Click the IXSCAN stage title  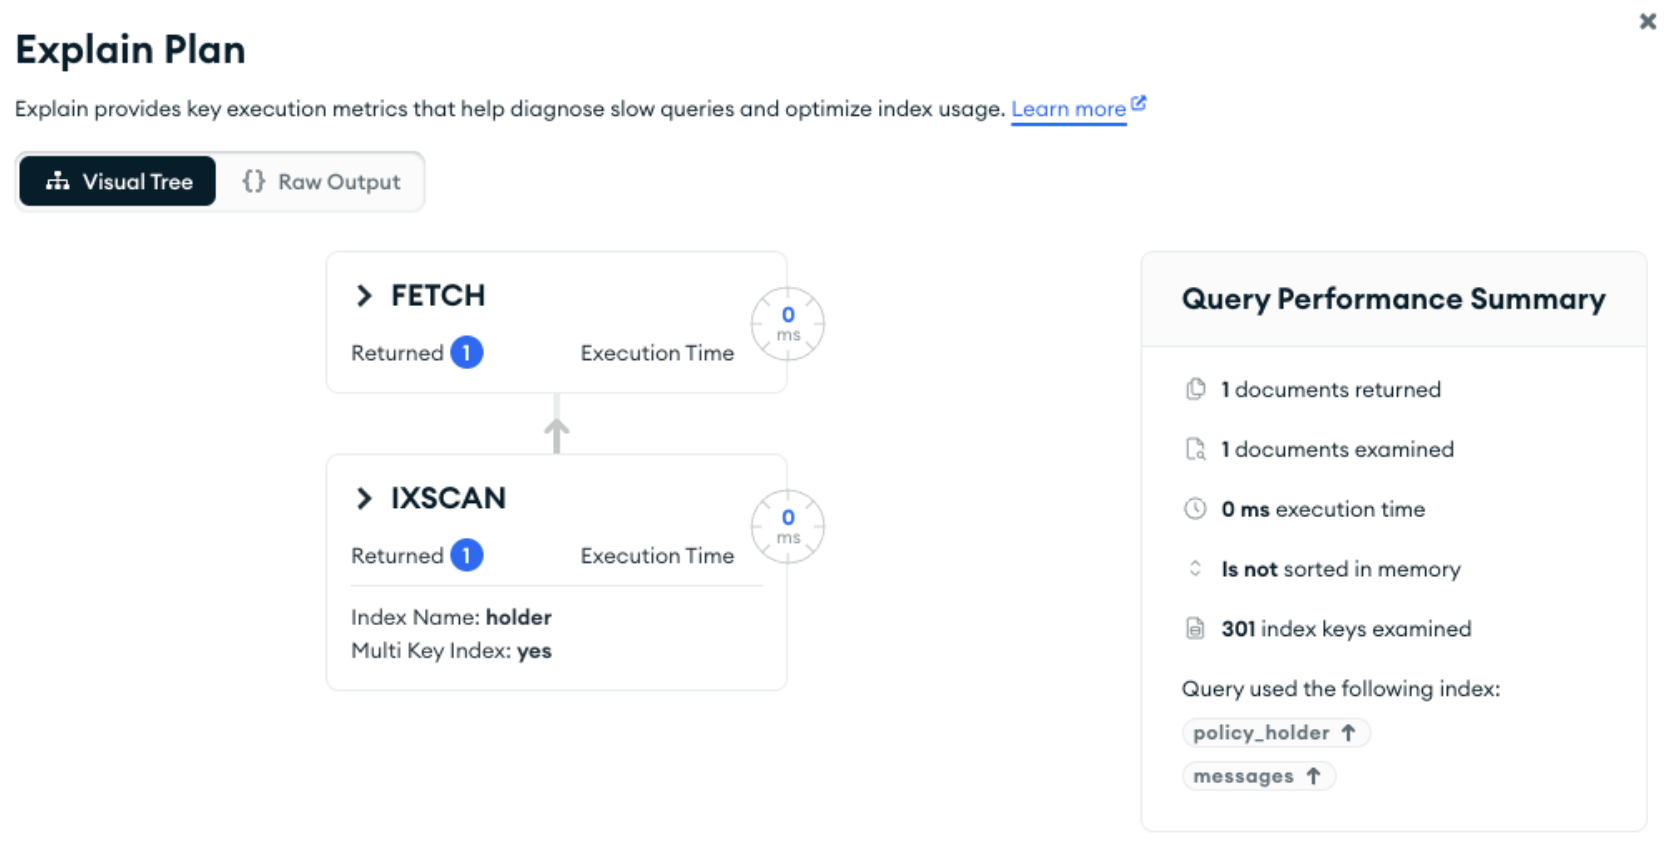(448, 498)
